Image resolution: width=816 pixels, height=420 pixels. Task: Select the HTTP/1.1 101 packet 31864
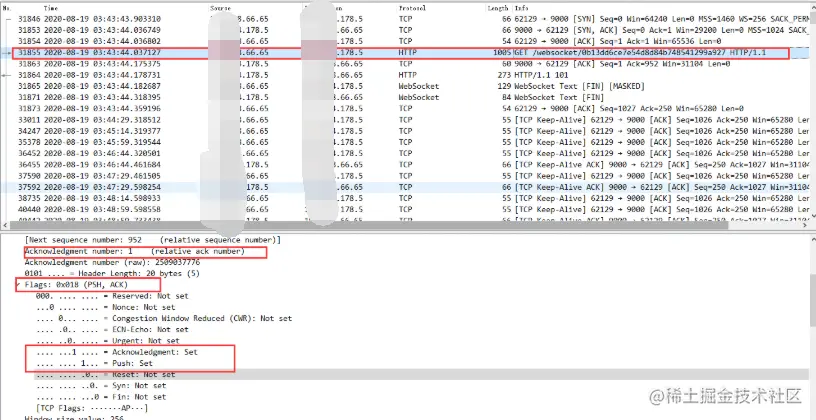406,75
